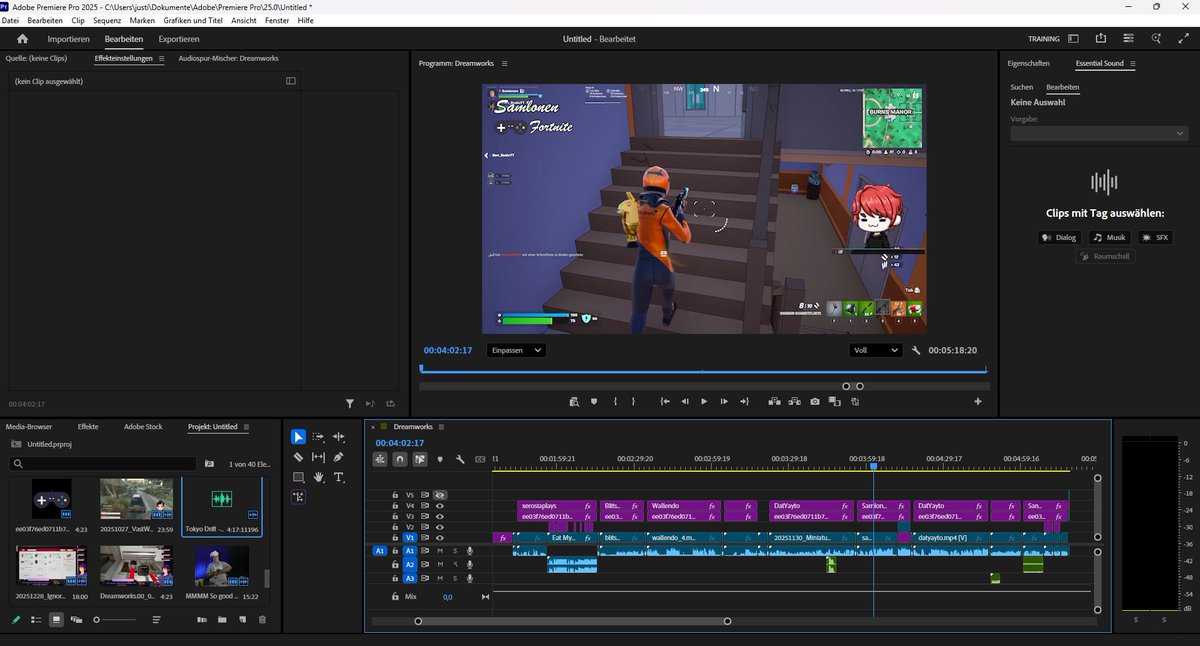Open Effekteinstellungen panel menu
This screenshot has height=646, width=1200.
pyautogui.click(x=162, y=59)
